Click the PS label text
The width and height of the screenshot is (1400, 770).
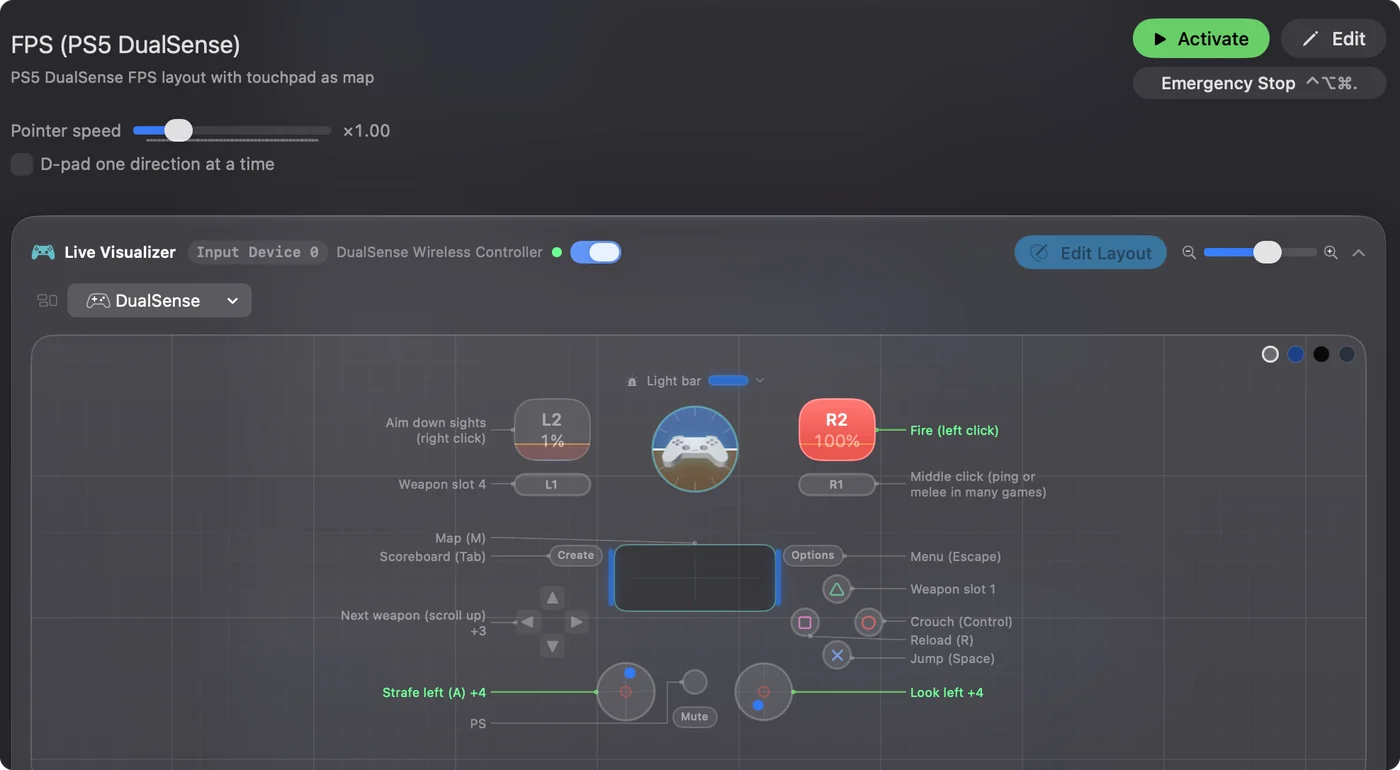coord(478,723)
